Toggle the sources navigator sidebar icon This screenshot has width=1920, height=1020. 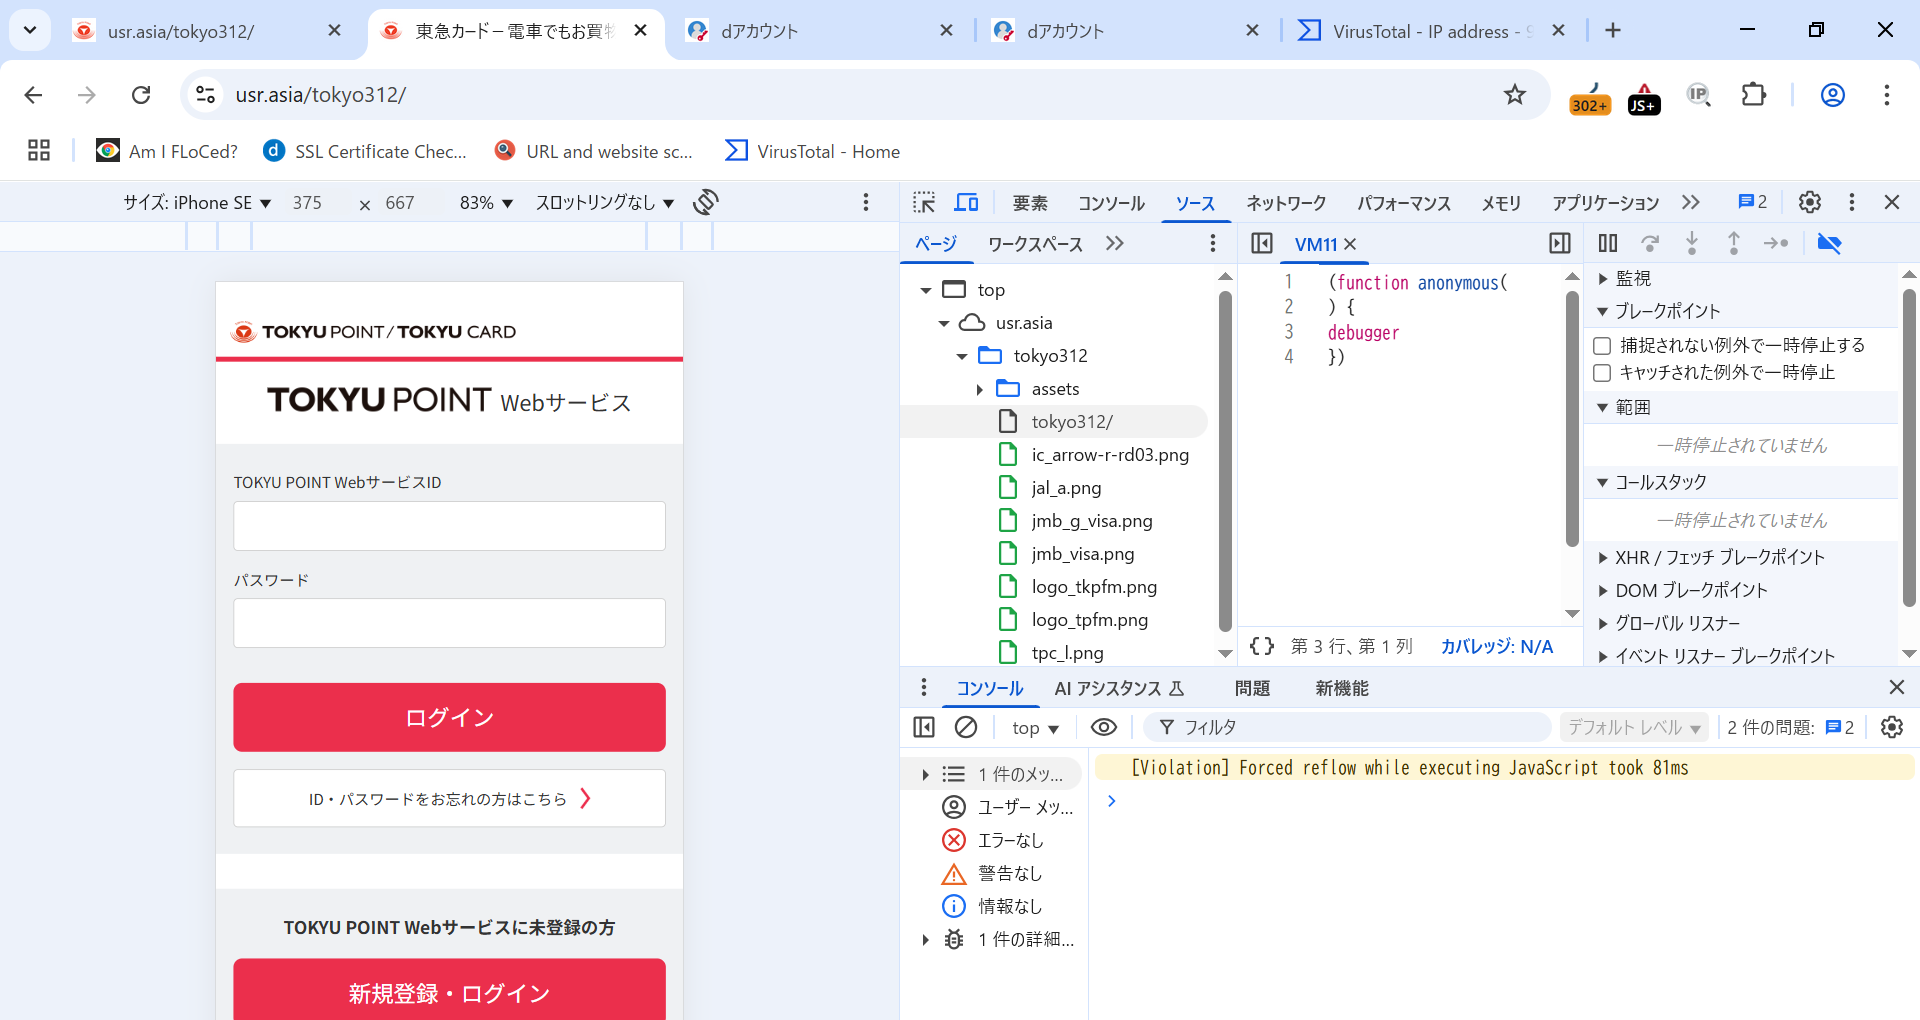point(1262,243)
